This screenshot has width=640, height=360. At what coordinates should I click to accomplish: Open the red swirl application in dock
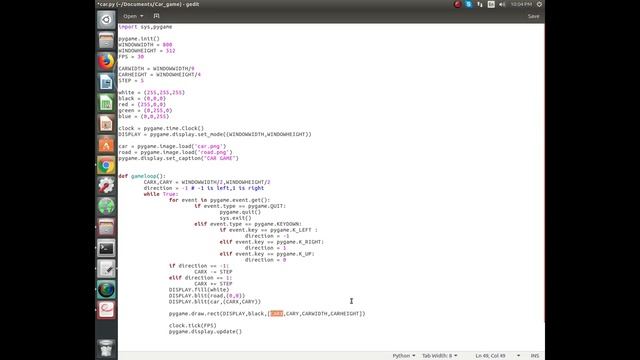tap(106, 310)
